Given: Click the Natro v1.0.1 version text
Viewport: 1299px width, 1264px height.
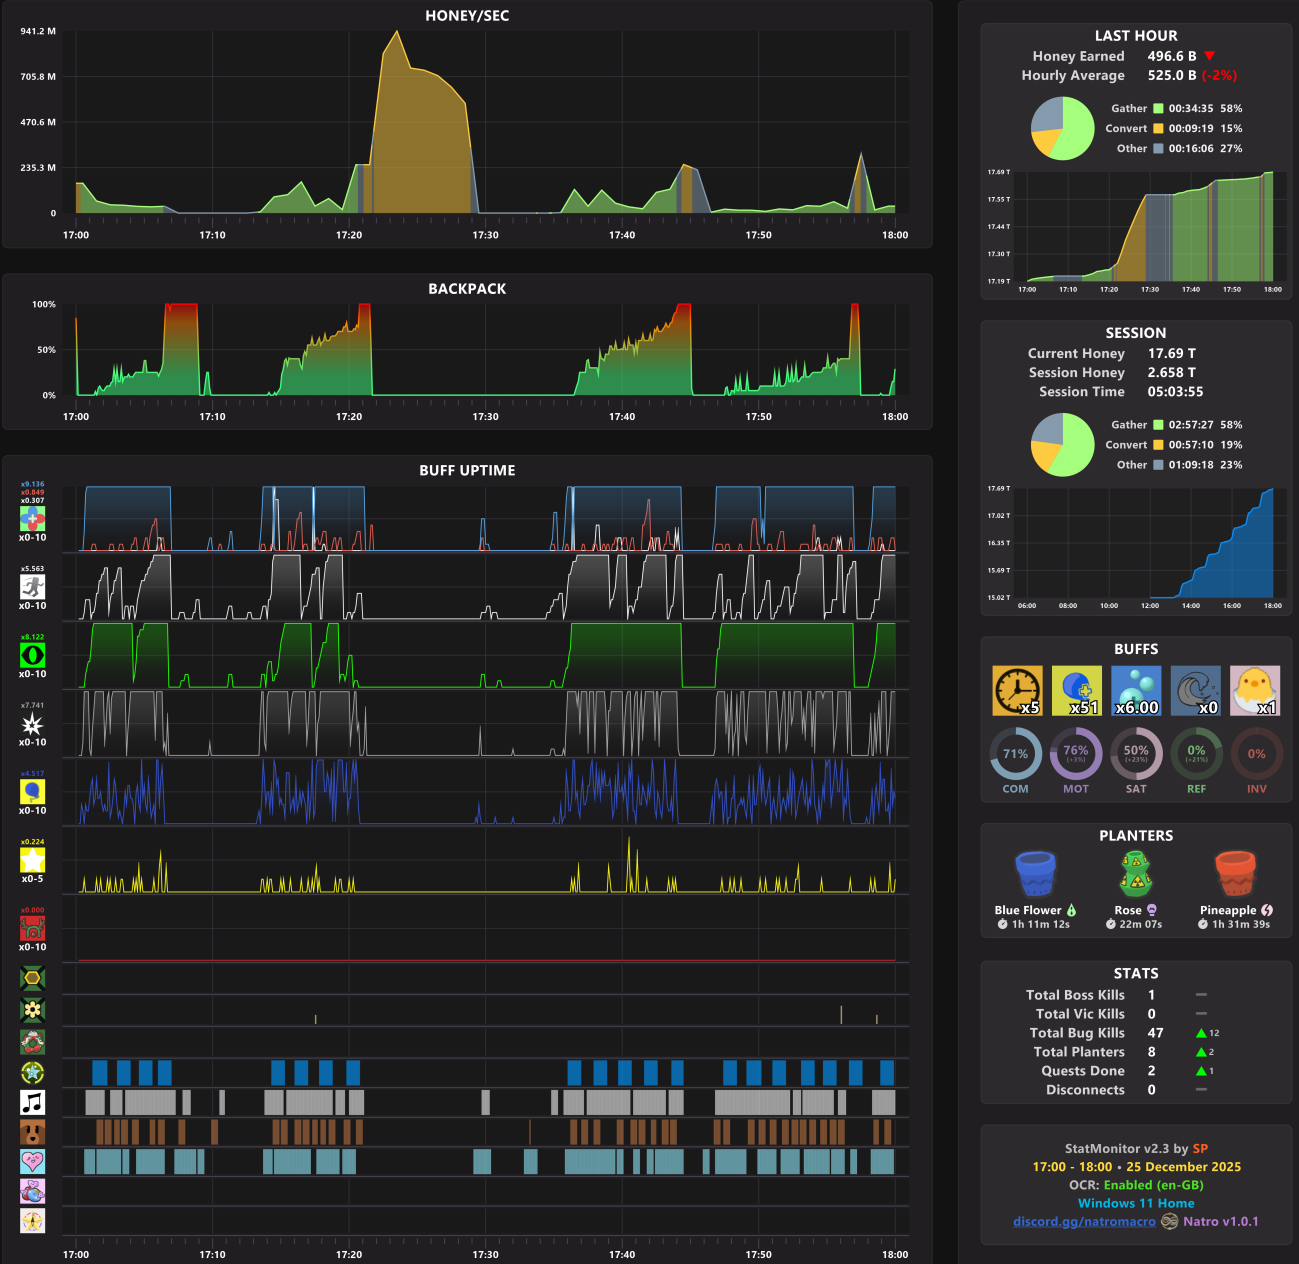Looking at the screenshot, I should point(1221,1222).
